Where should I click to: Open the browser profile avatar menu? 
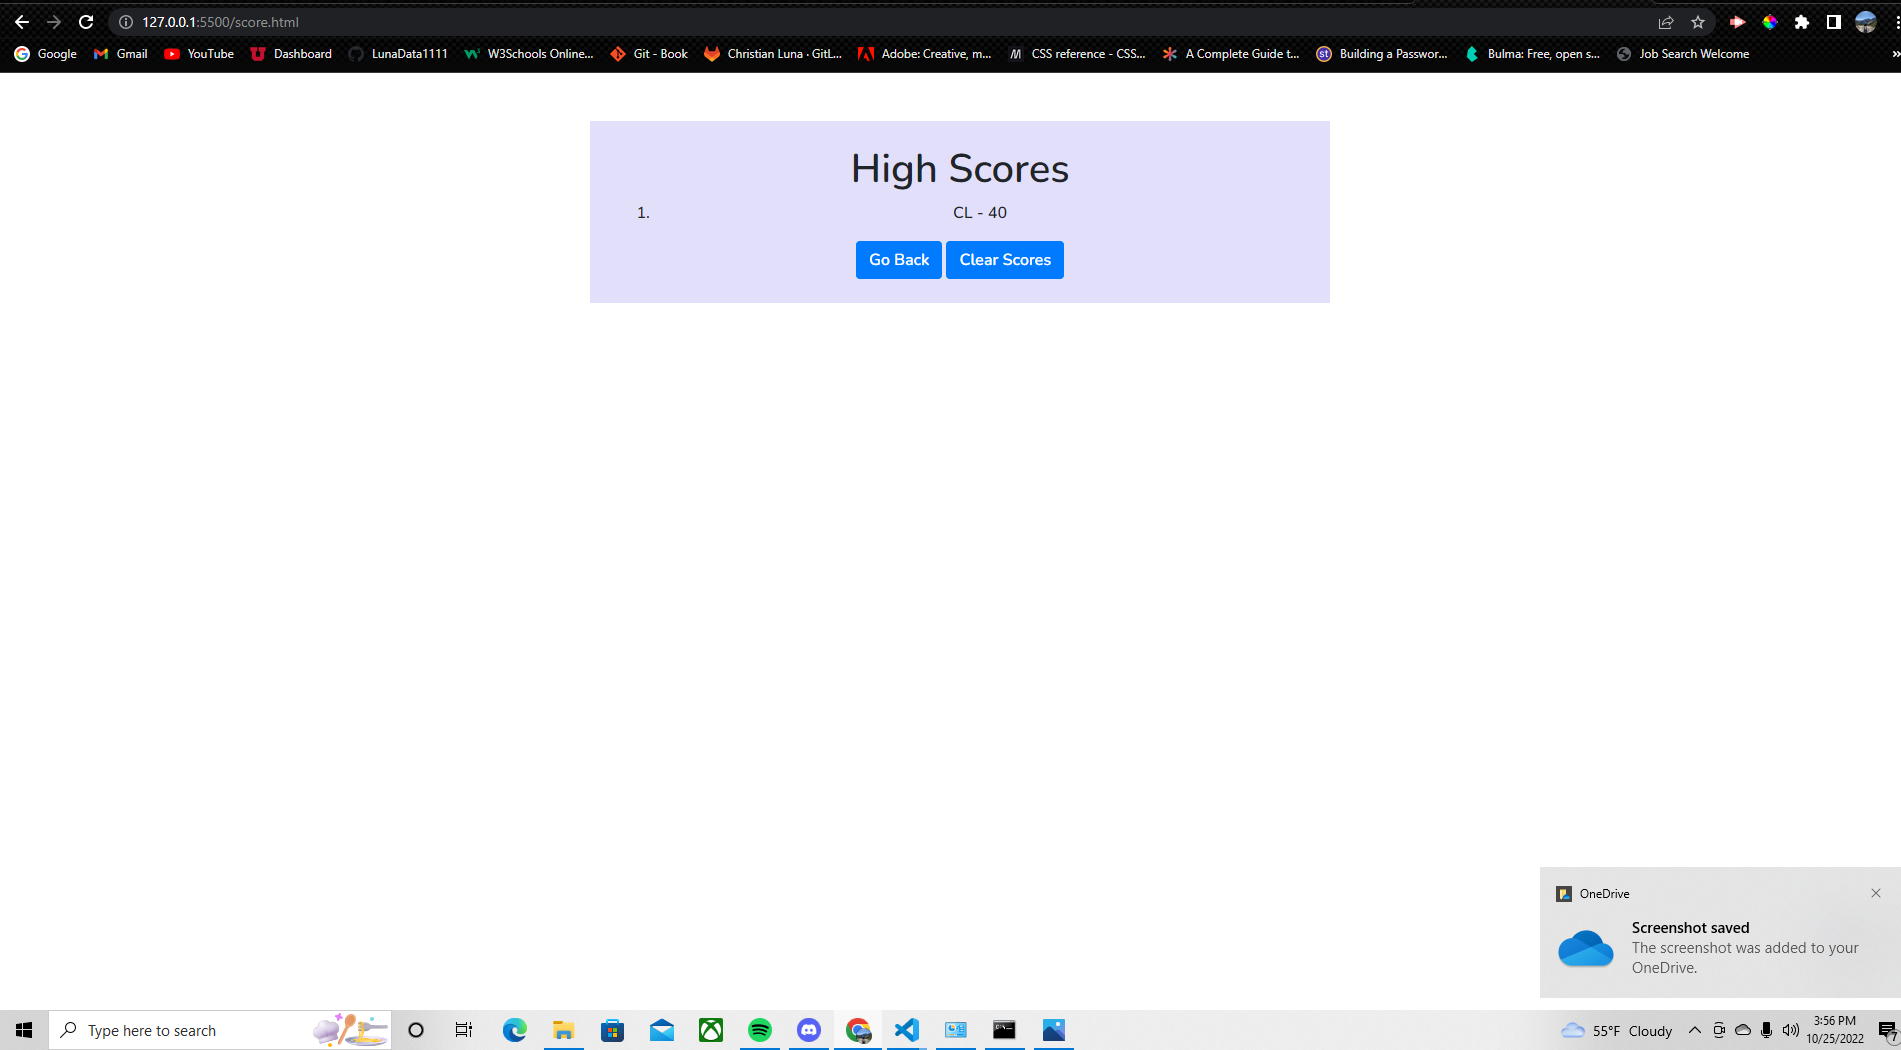point(1865,21)
